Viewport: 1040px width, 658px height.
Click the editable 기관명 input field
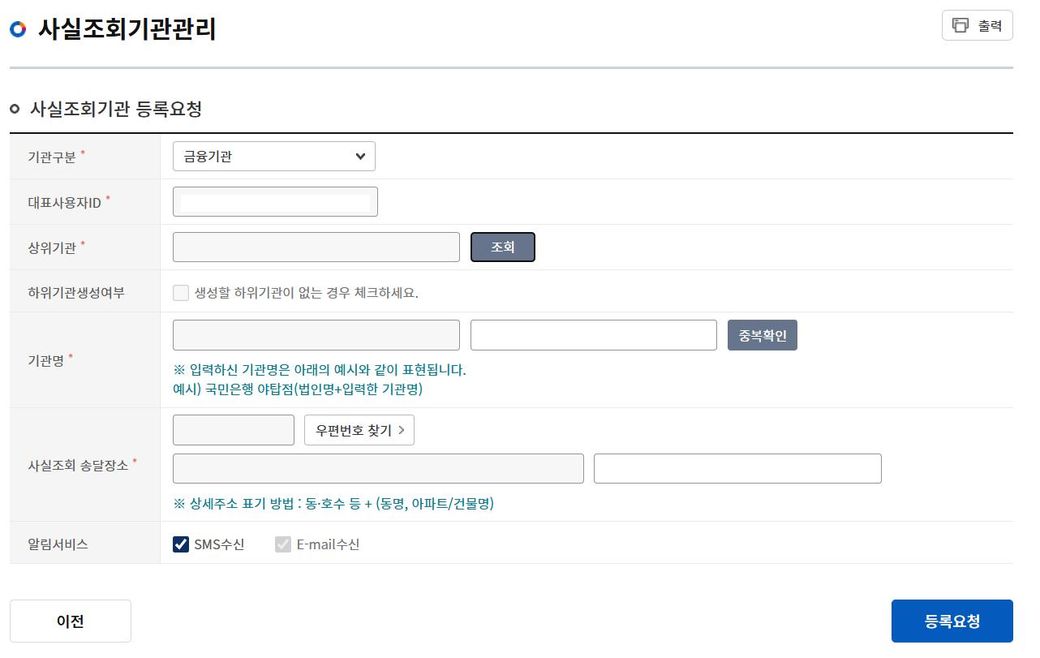point(593,335)
